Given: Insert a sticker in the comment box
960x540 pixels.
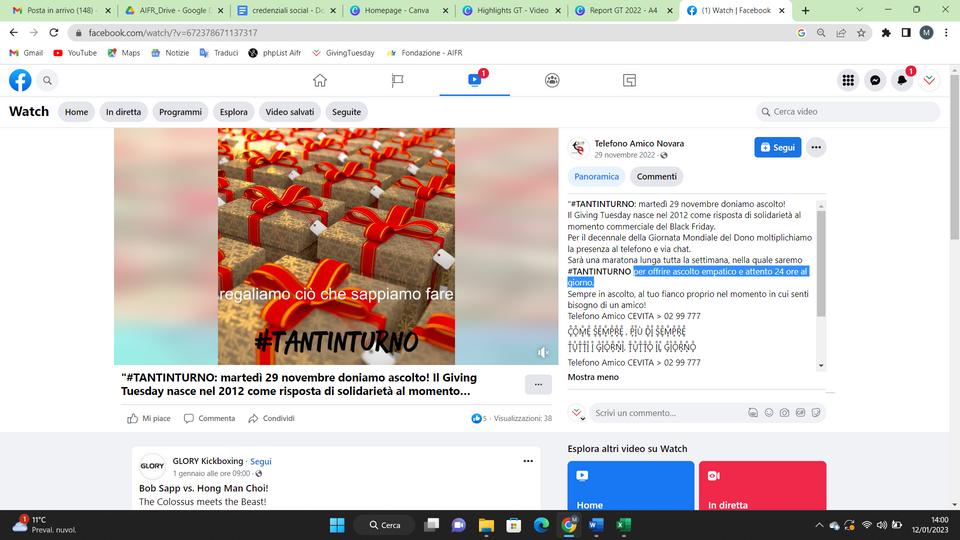Looking at the screenshot, I should click(x=816, y=413).
